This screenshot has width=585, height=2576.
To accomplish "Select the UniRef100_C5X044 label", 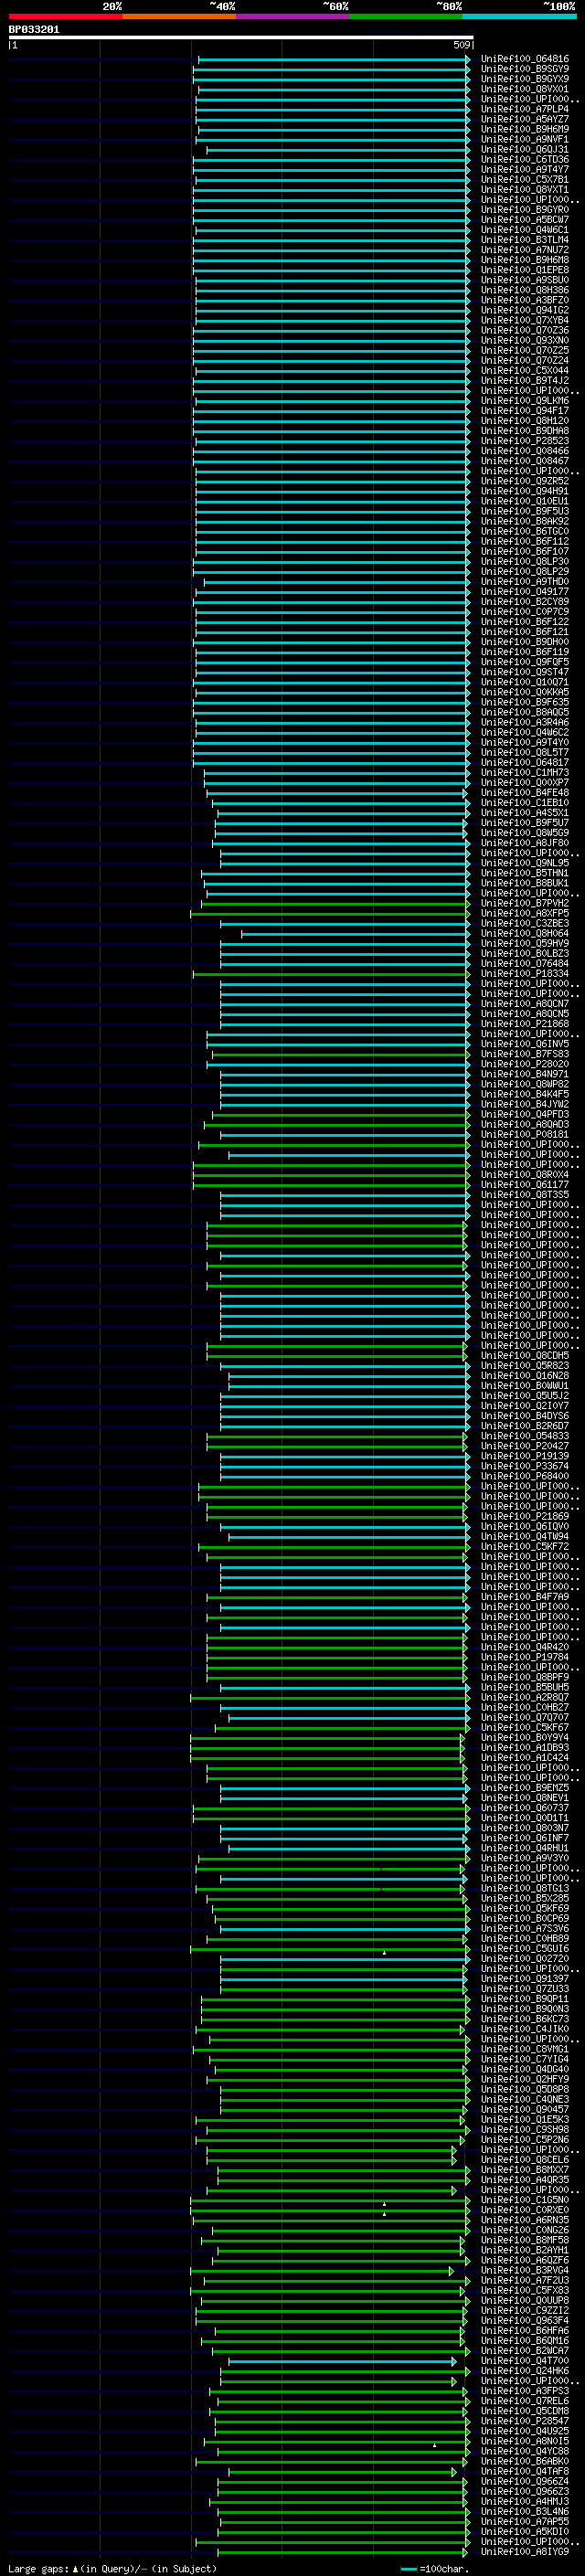I will tap(525, 371).
